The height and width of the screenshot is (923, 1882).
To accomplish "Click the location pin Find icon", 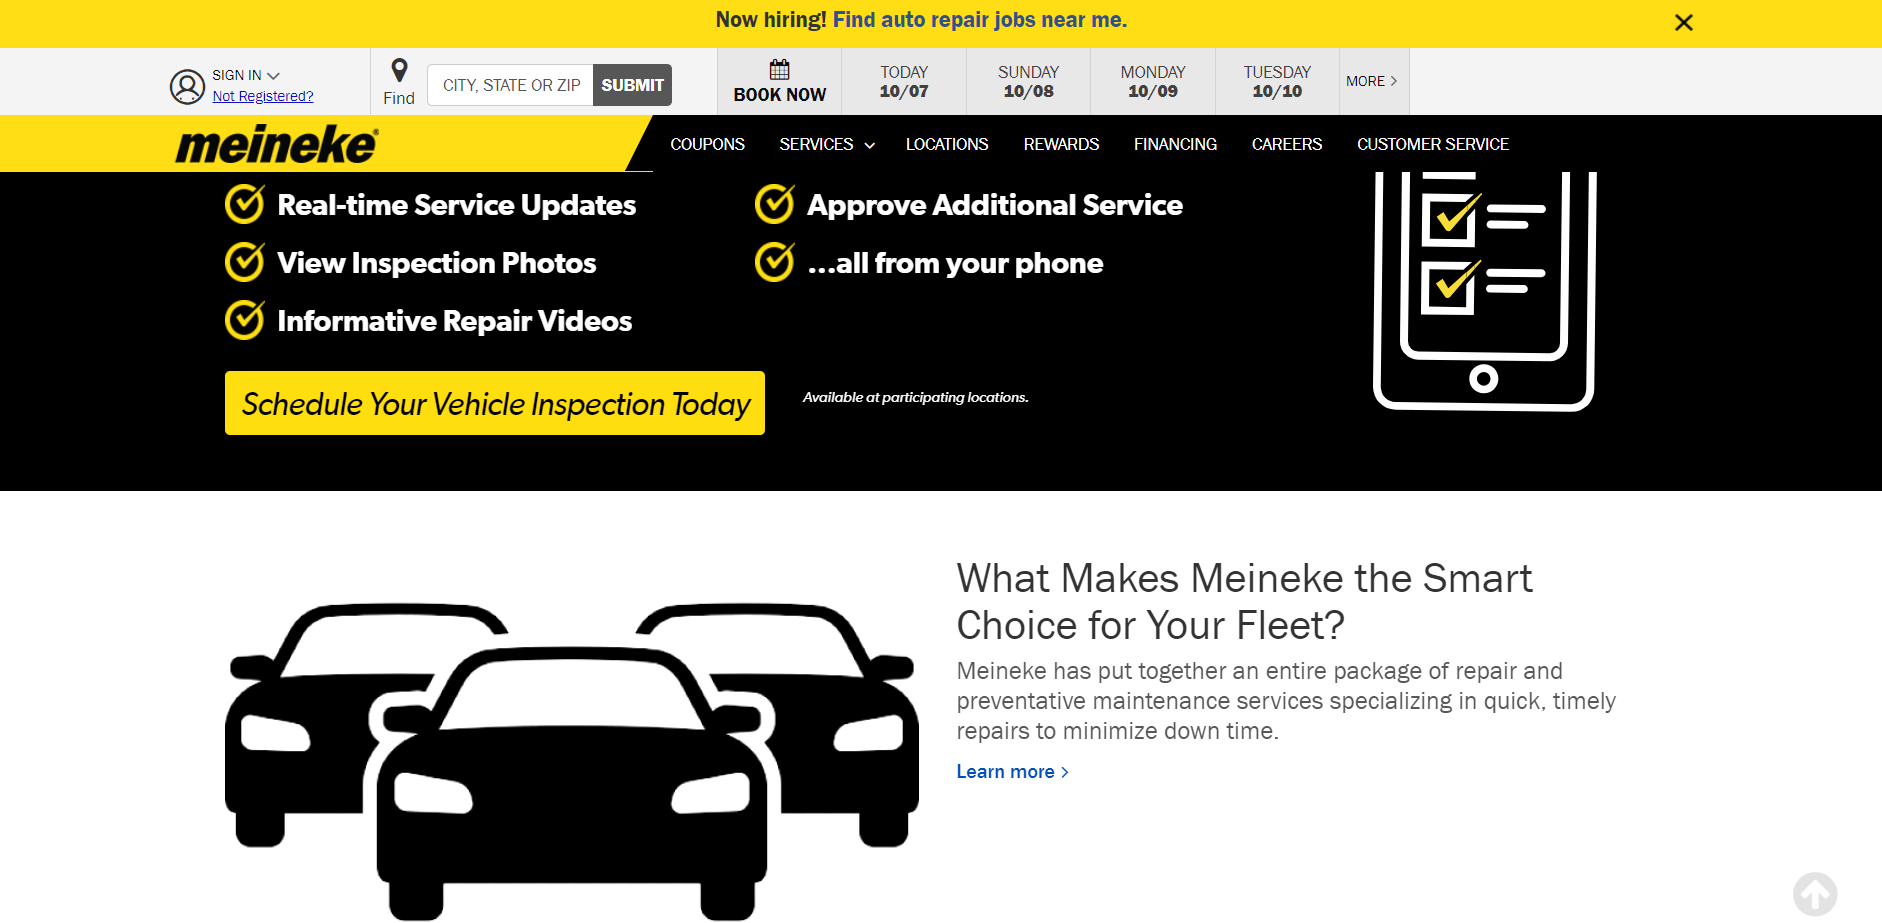I will coord(399,70).
